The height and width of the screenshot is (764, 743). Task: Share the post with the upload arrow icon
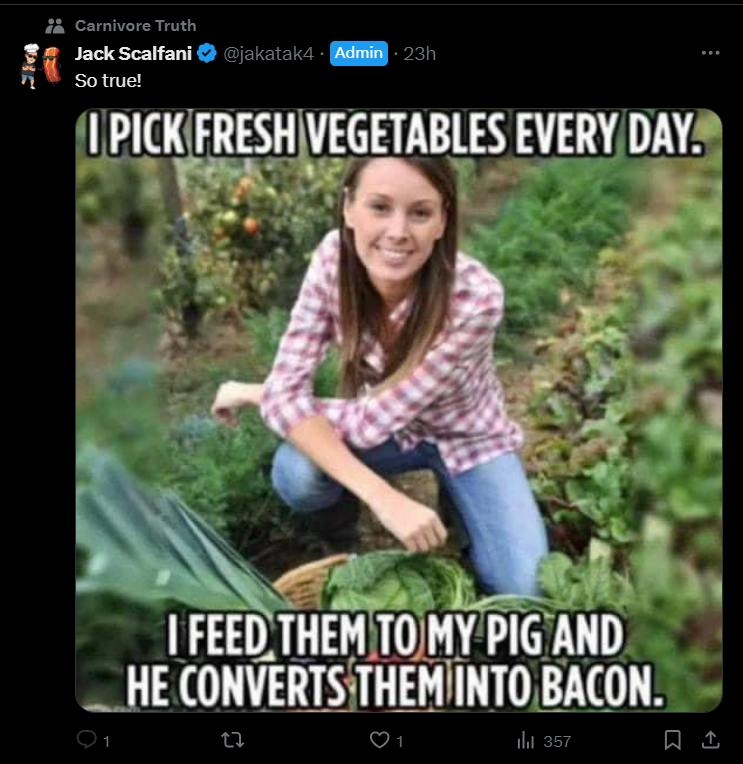[x=711, y=740]
